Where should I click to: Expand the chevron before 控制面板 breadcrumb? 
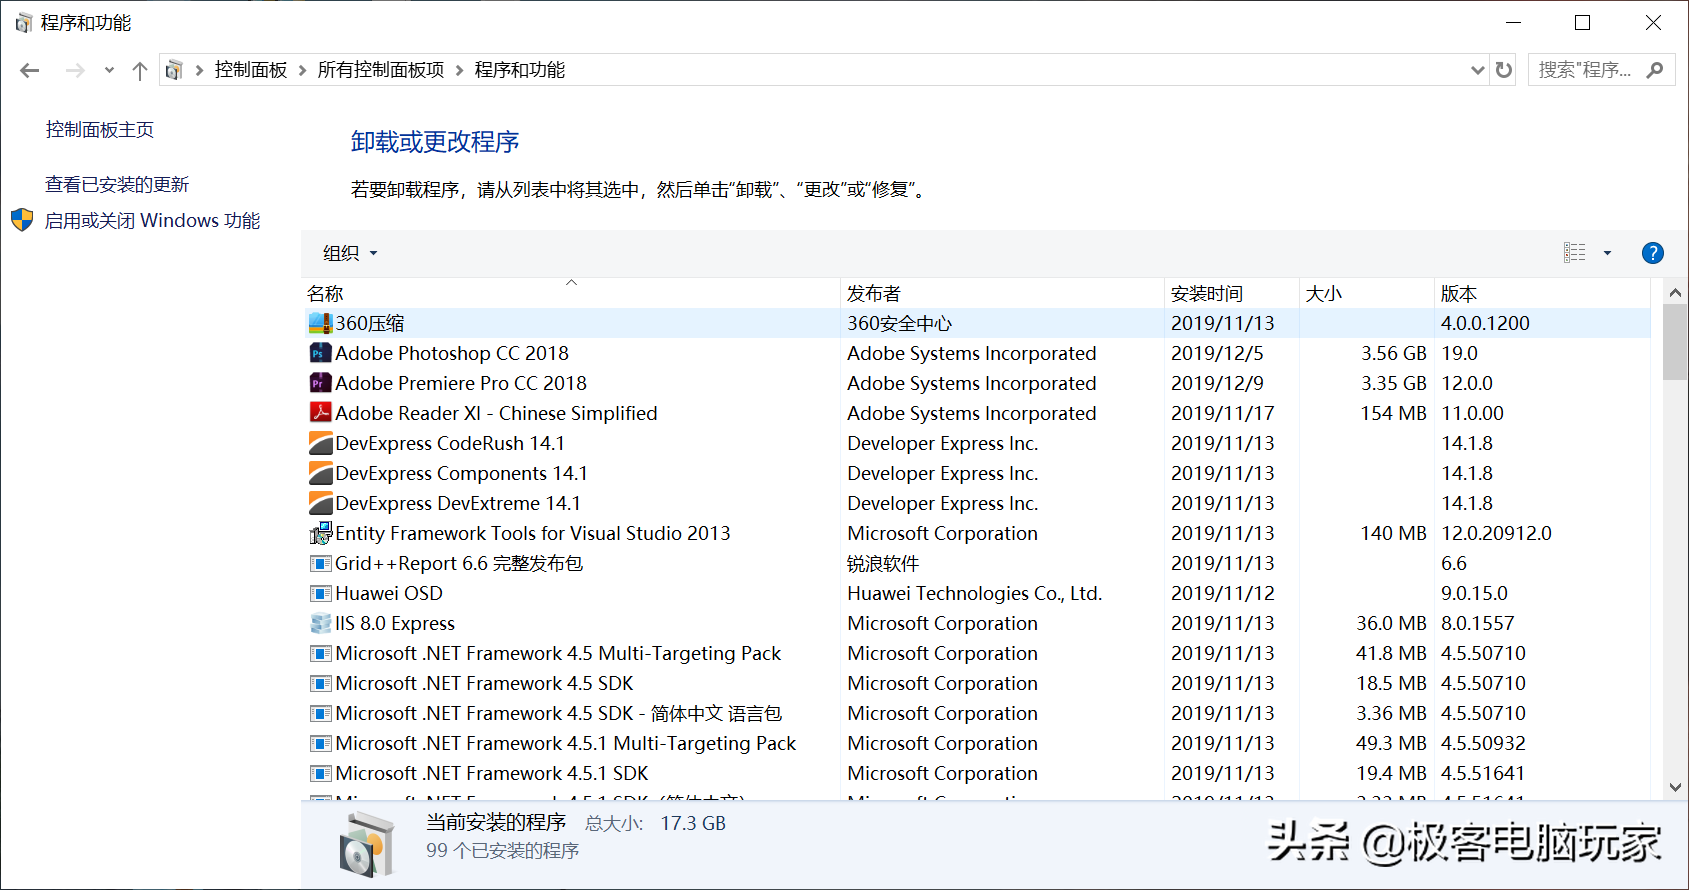tap(199, 70)
